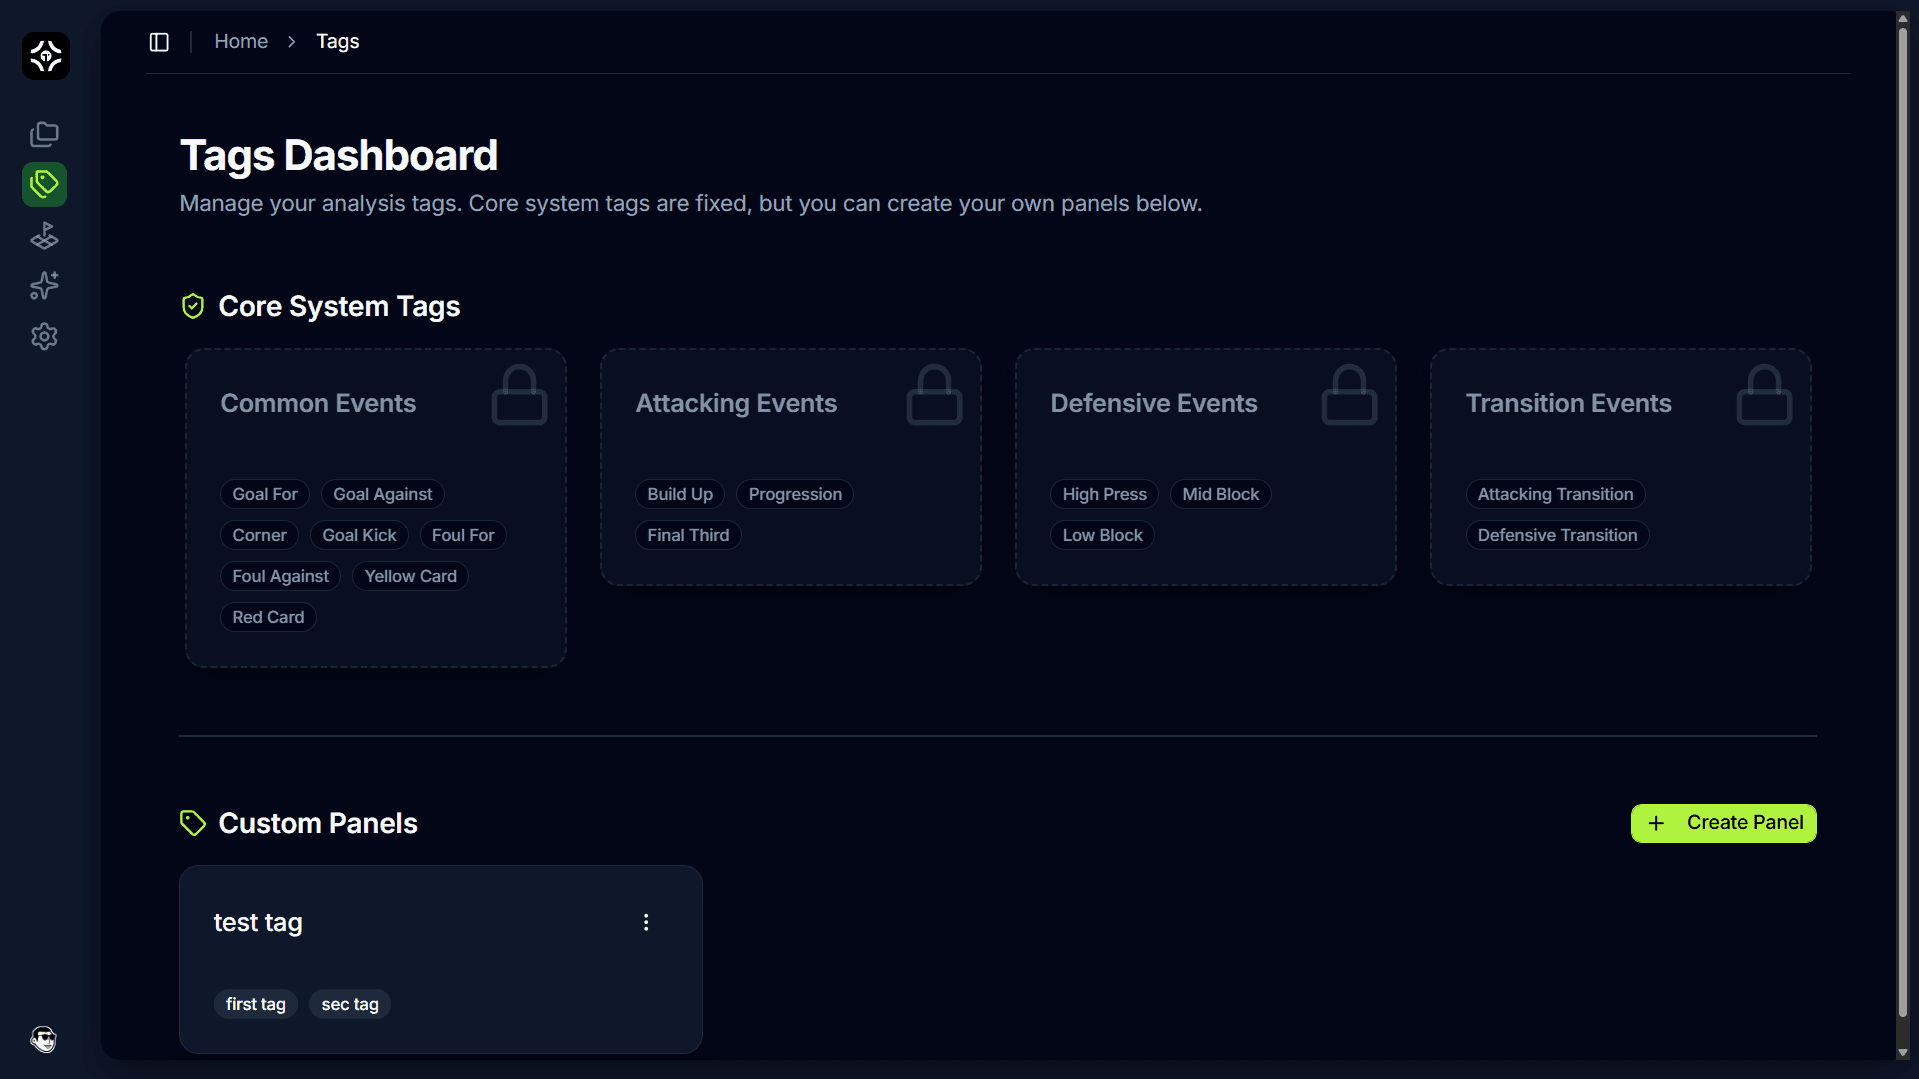Select the Yellow Card tag
Image resolution: width=1919 pixels, height=1079 pixels.
(410, 576)
